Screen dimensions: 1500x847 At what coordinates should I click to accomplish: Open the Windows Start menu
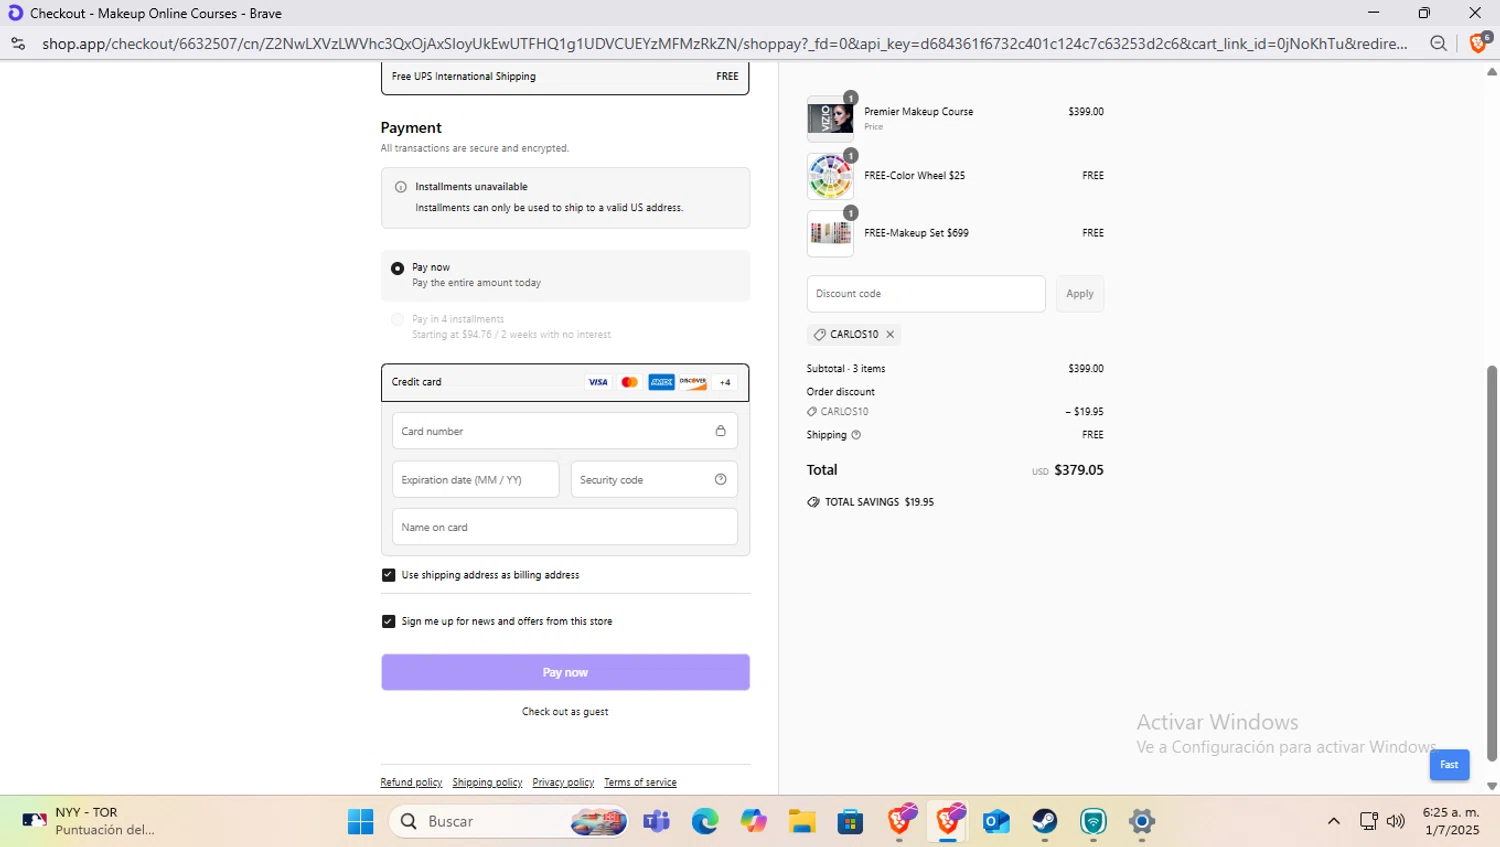[360, 821]
